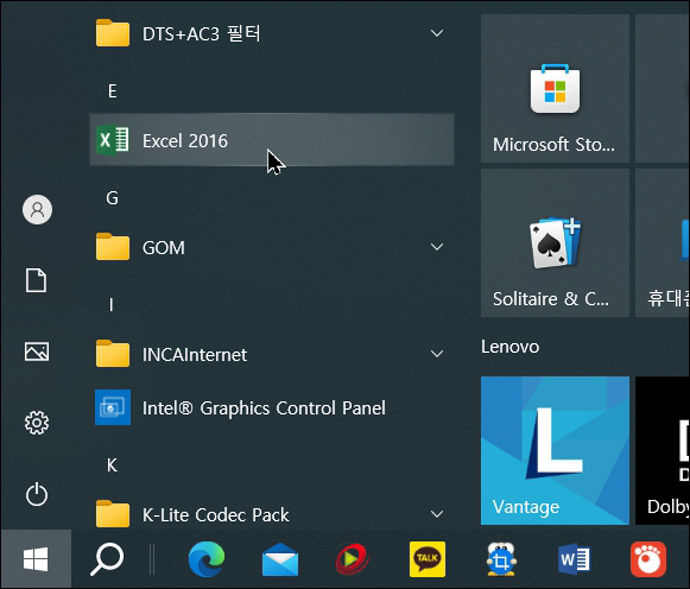690x589 pixels.
Task: Open the INCAInternet folder entry
Action: (272, 354)
